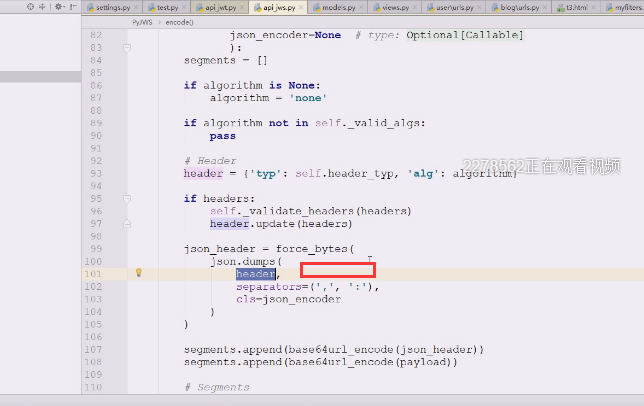644x406 pixels.
Task: Close the user\urls.py tab
Action: click(x=479, y=7)
